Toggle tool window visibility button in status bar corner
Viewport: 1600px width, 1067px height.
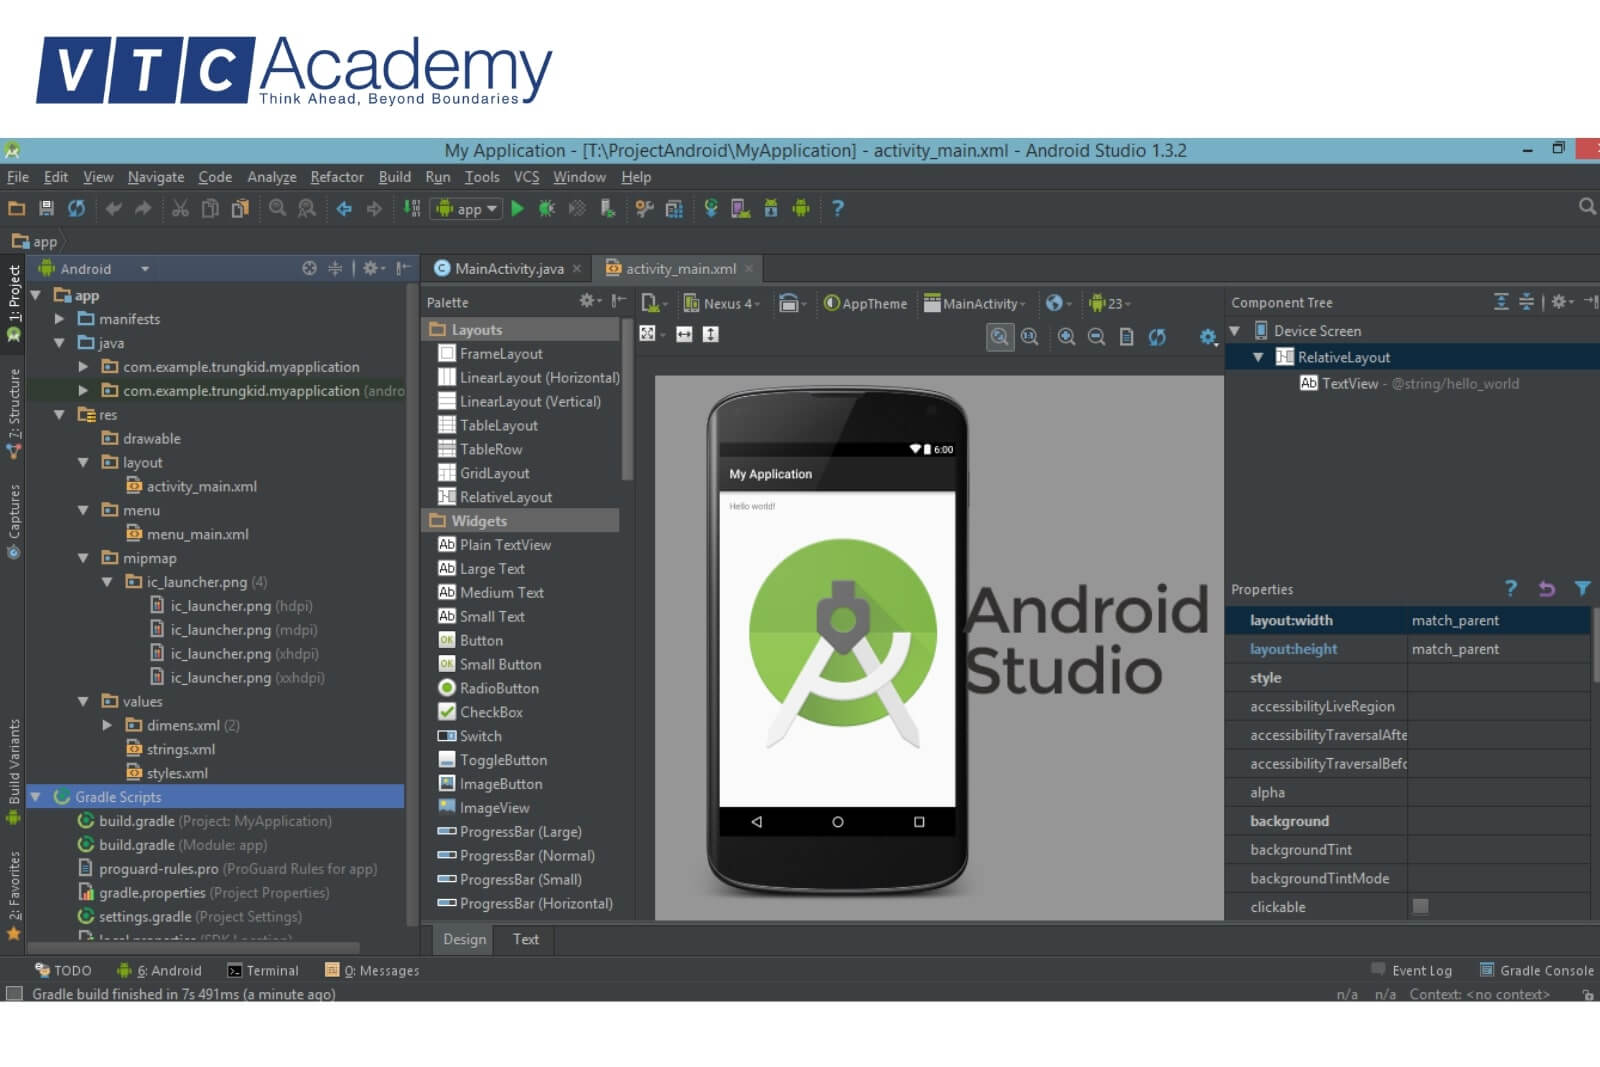coord(14,994)
